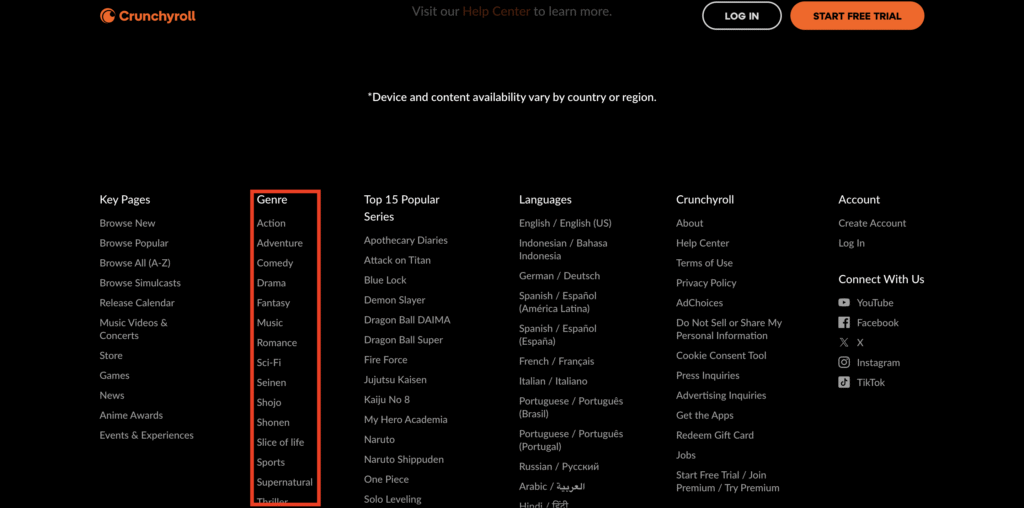Select the Action genre
This screenshot has width=1024, height=508.
(x=271, y=223)
